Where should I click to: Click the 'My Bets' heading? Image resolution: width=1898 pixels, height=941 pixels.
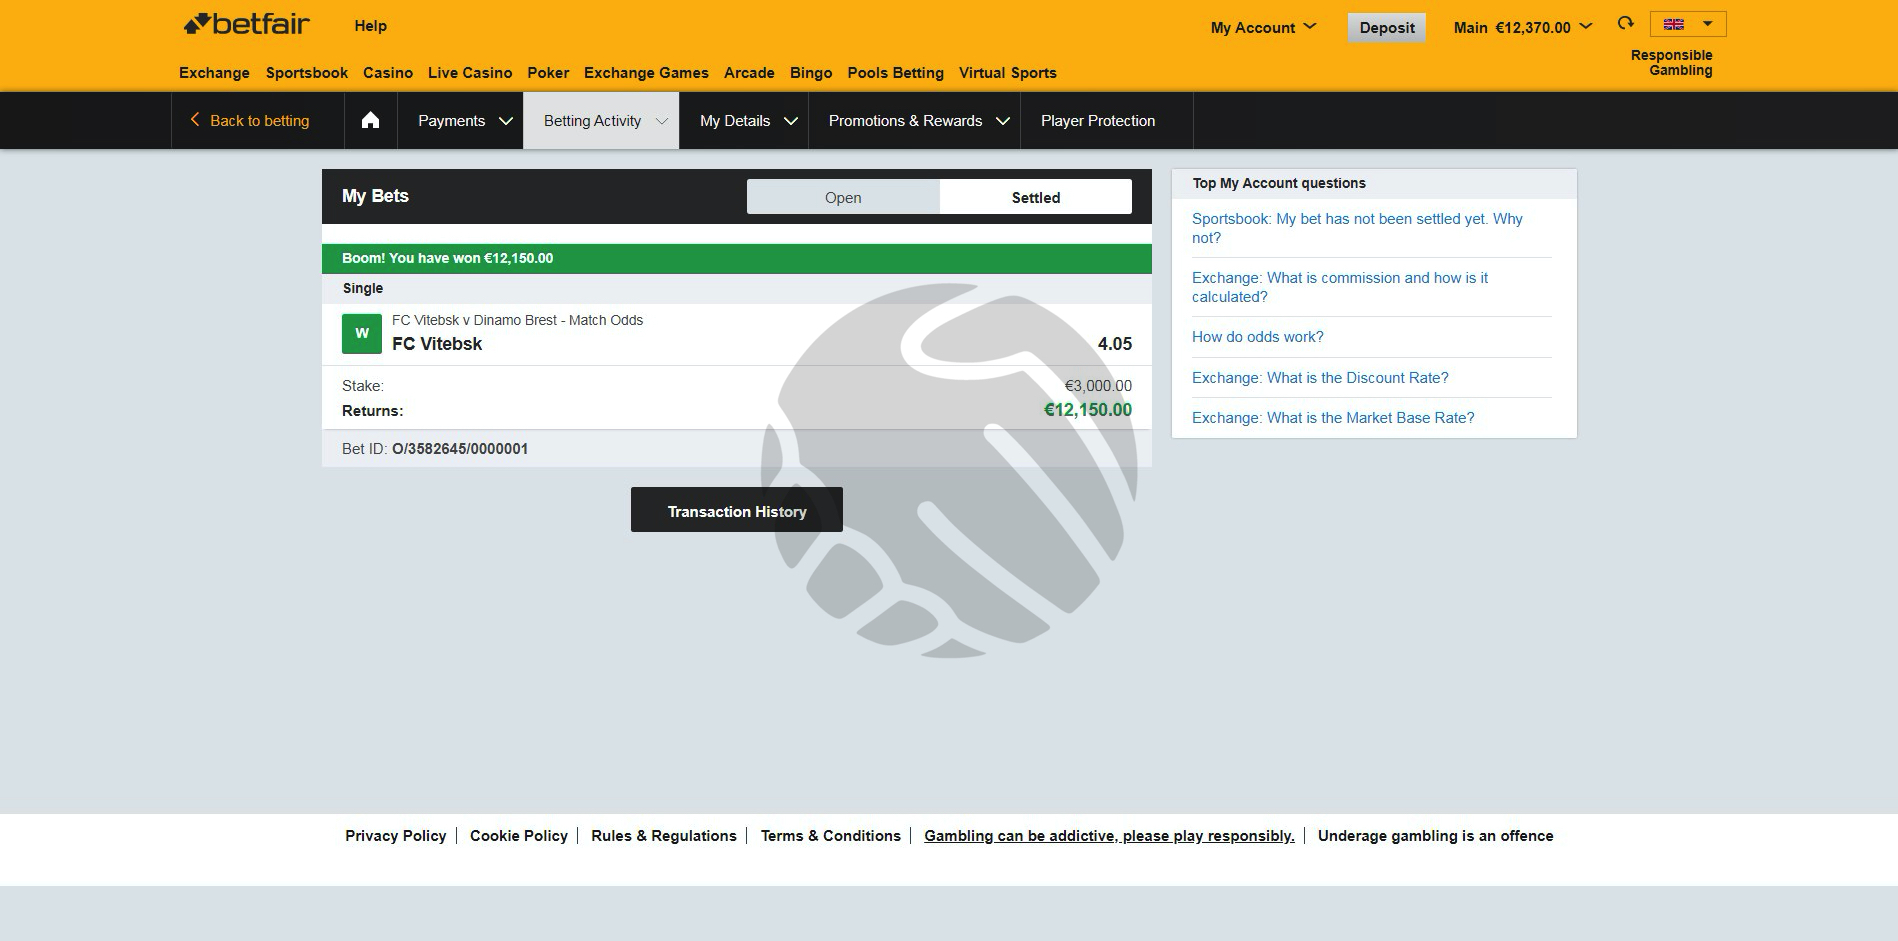click(375, 196)
